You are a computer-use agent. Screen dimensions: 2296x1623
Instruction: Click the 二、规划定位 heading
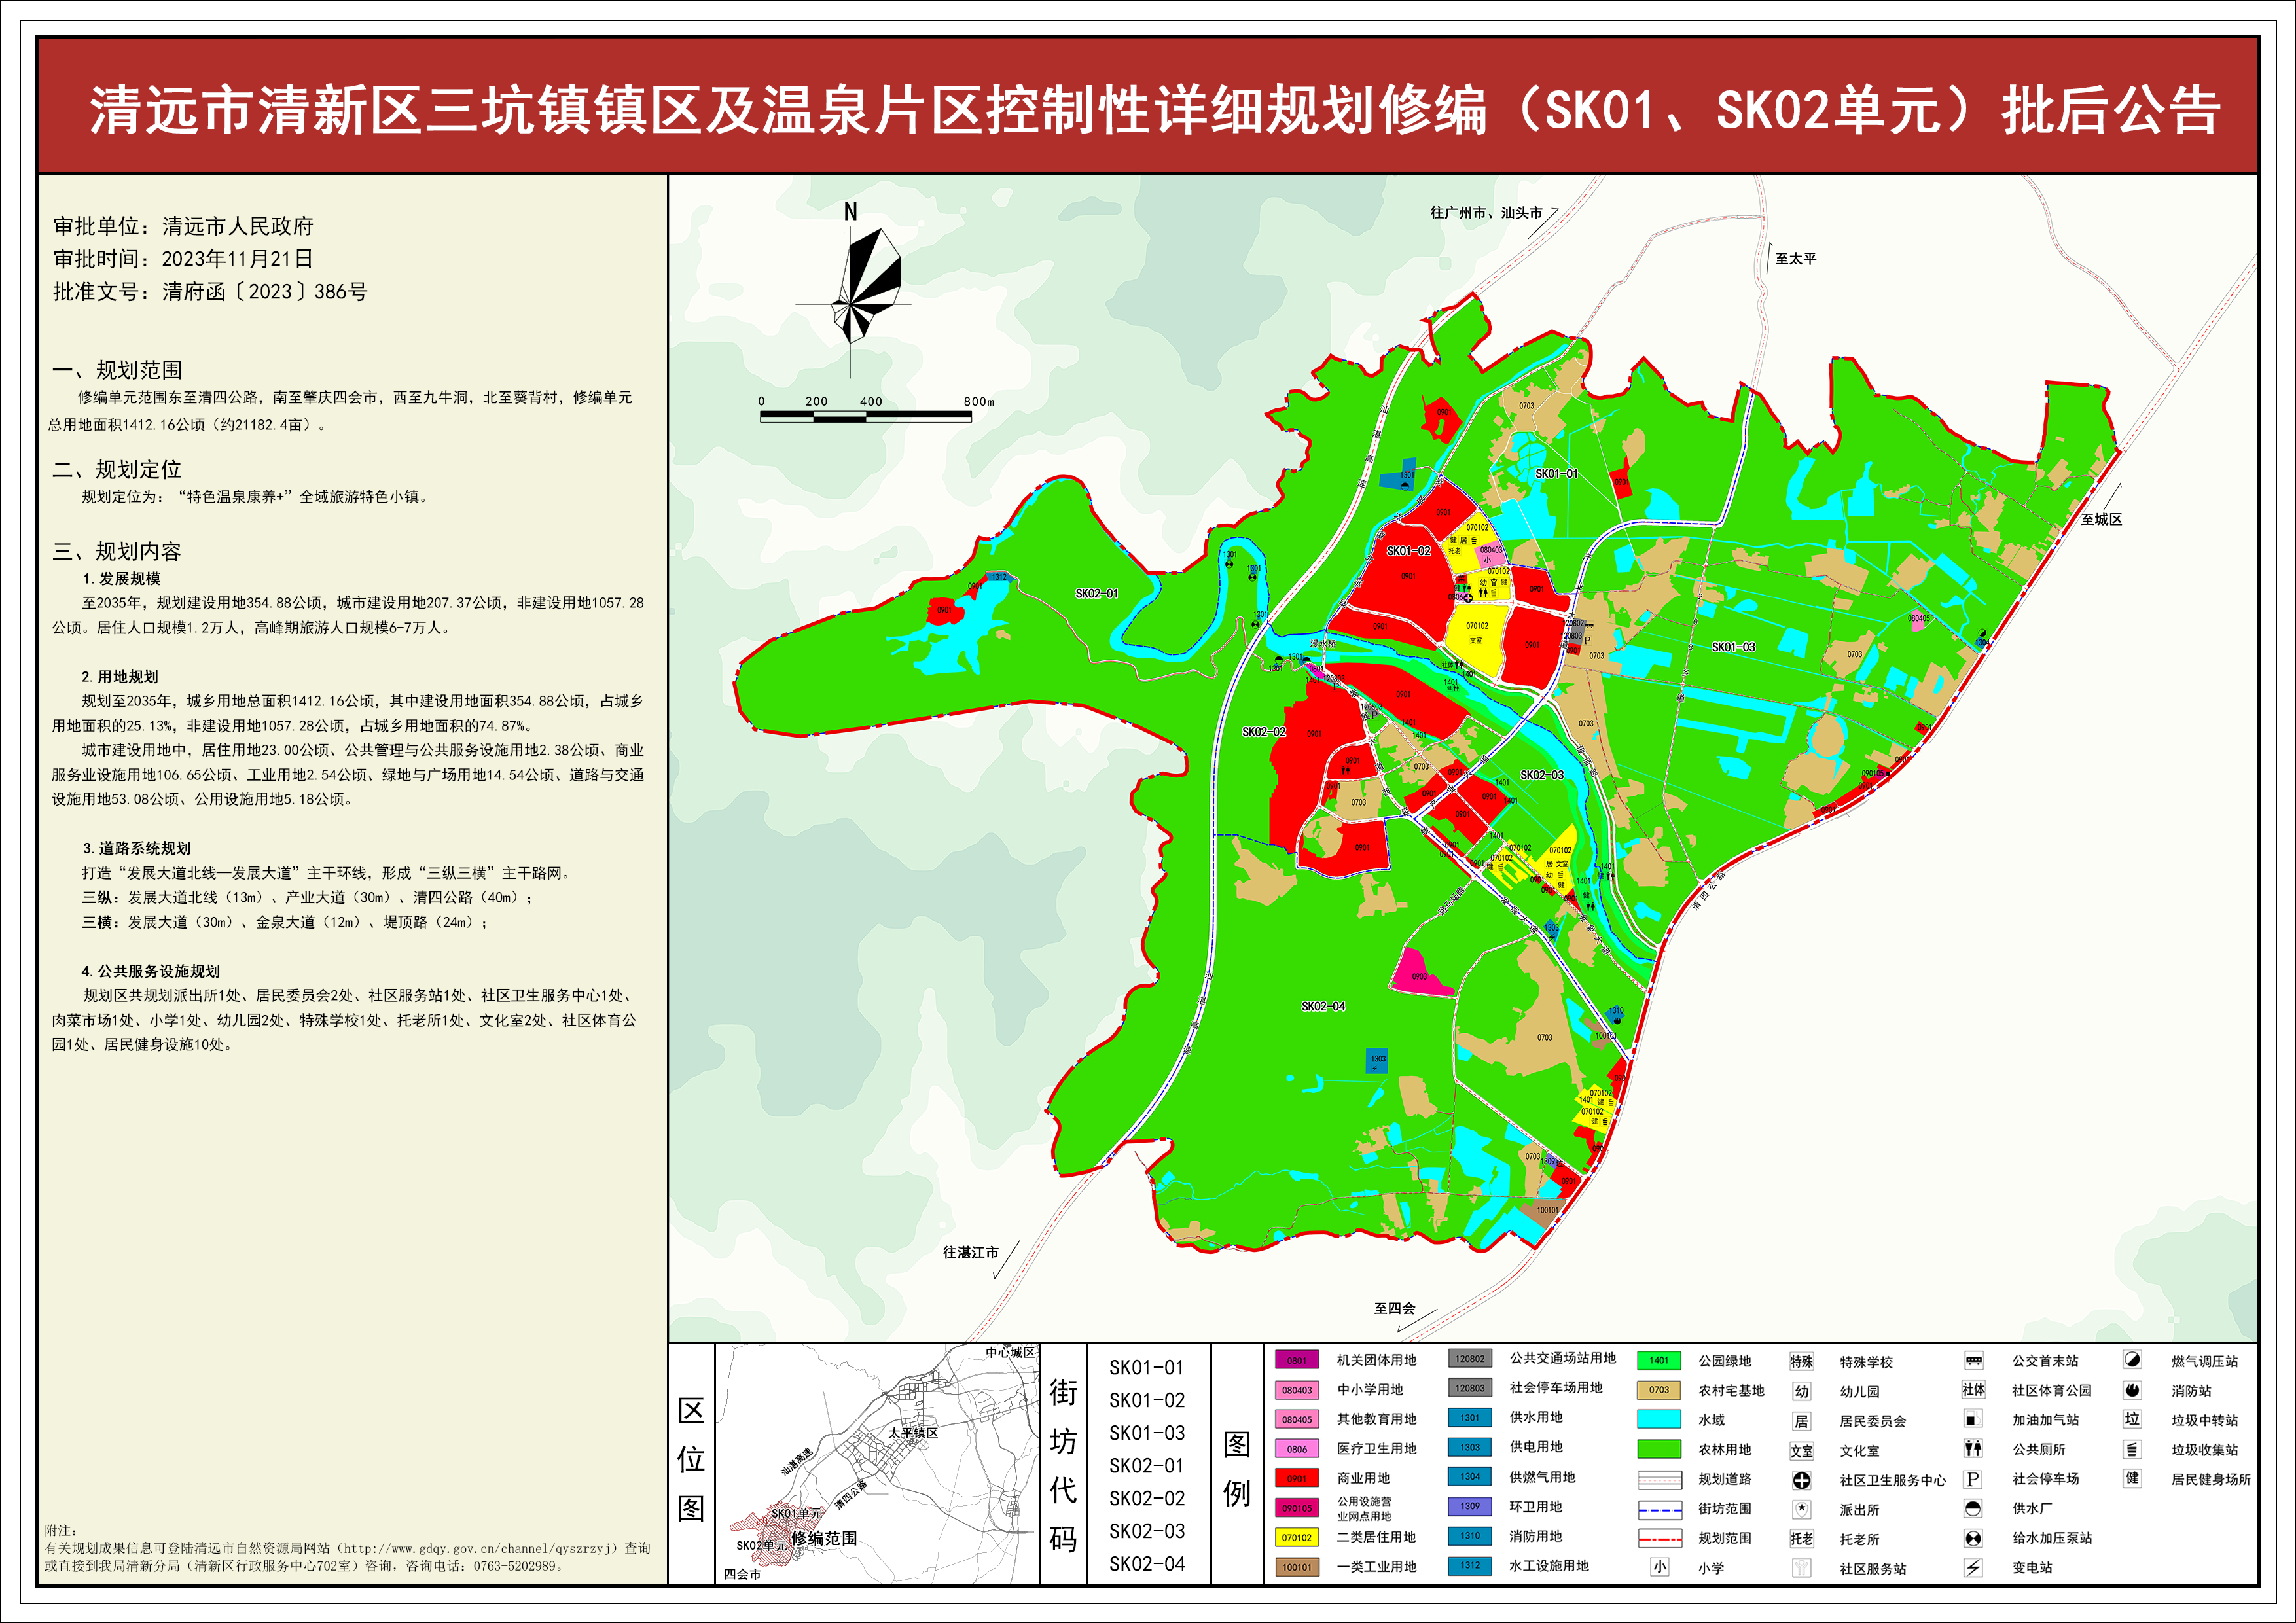point(117,470)
